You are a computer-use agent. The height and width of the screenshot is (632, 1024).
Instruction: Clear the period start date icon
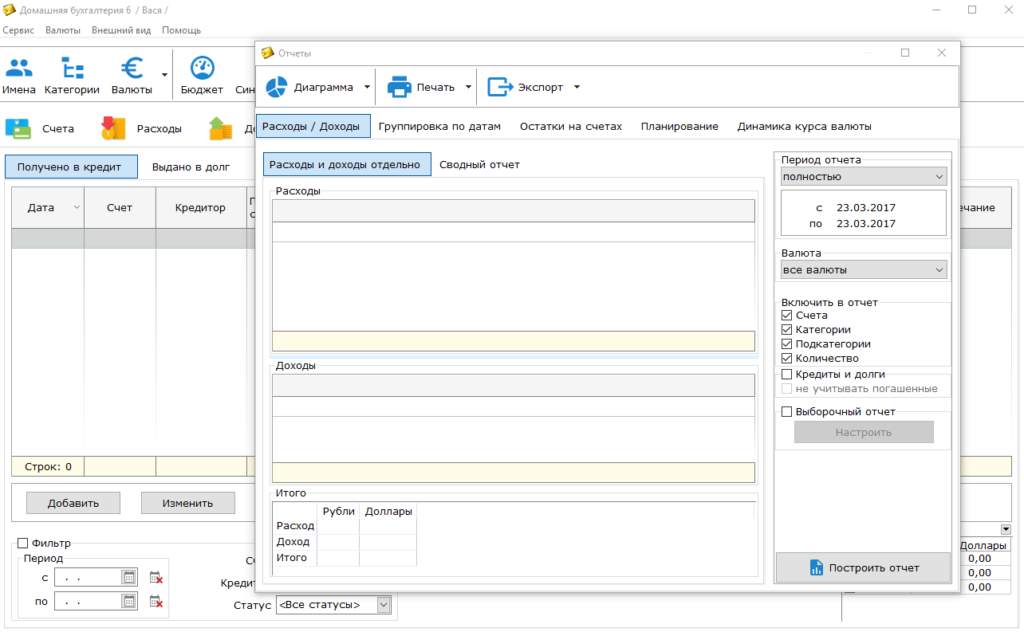tap(156, 577)
